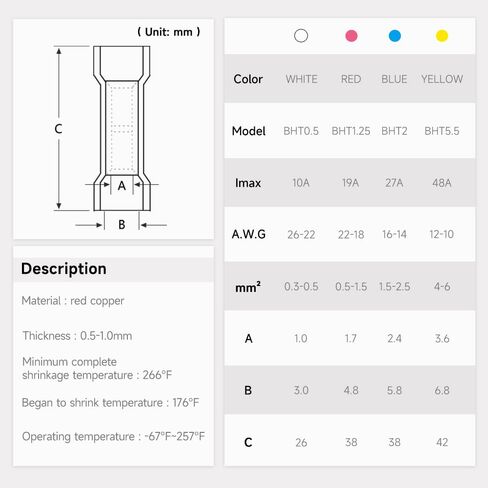Screen dimensions: 488x488
Task: Click the 1.5-2.5 mm² value
Action: click(x=394, y=287)
